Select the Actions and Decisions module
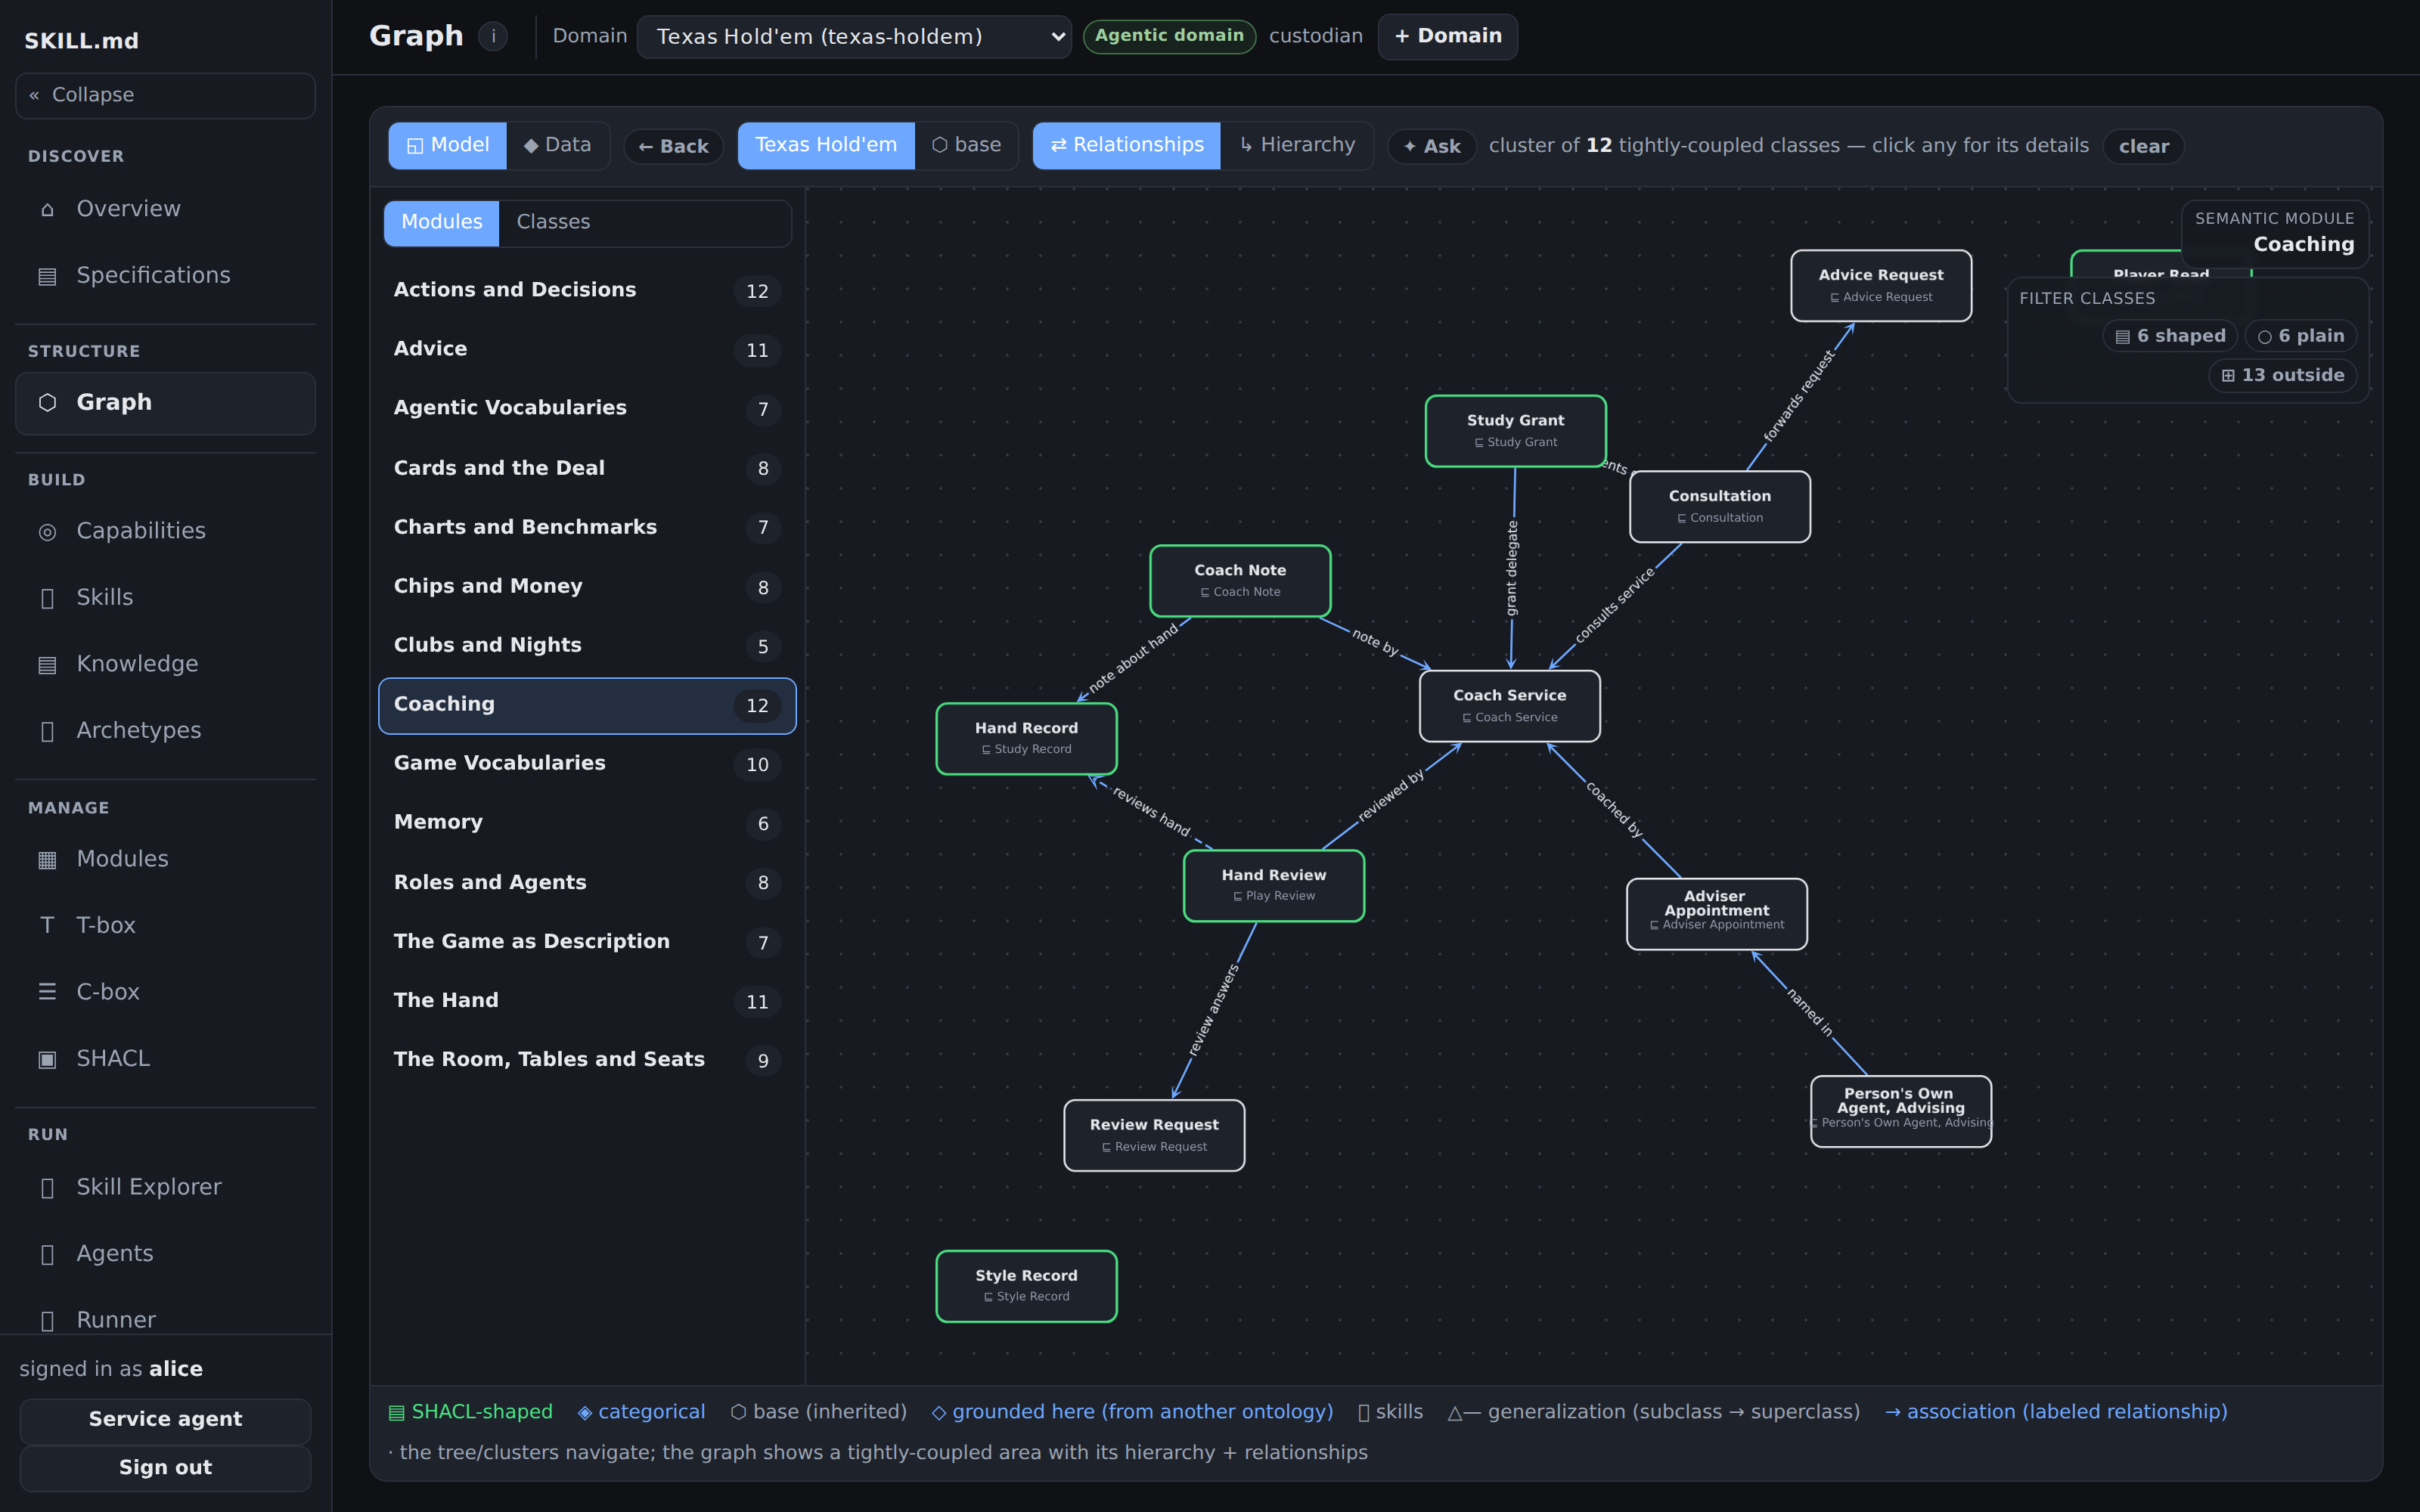This screenshot has height=1512, width=2420. pos(587,290)
